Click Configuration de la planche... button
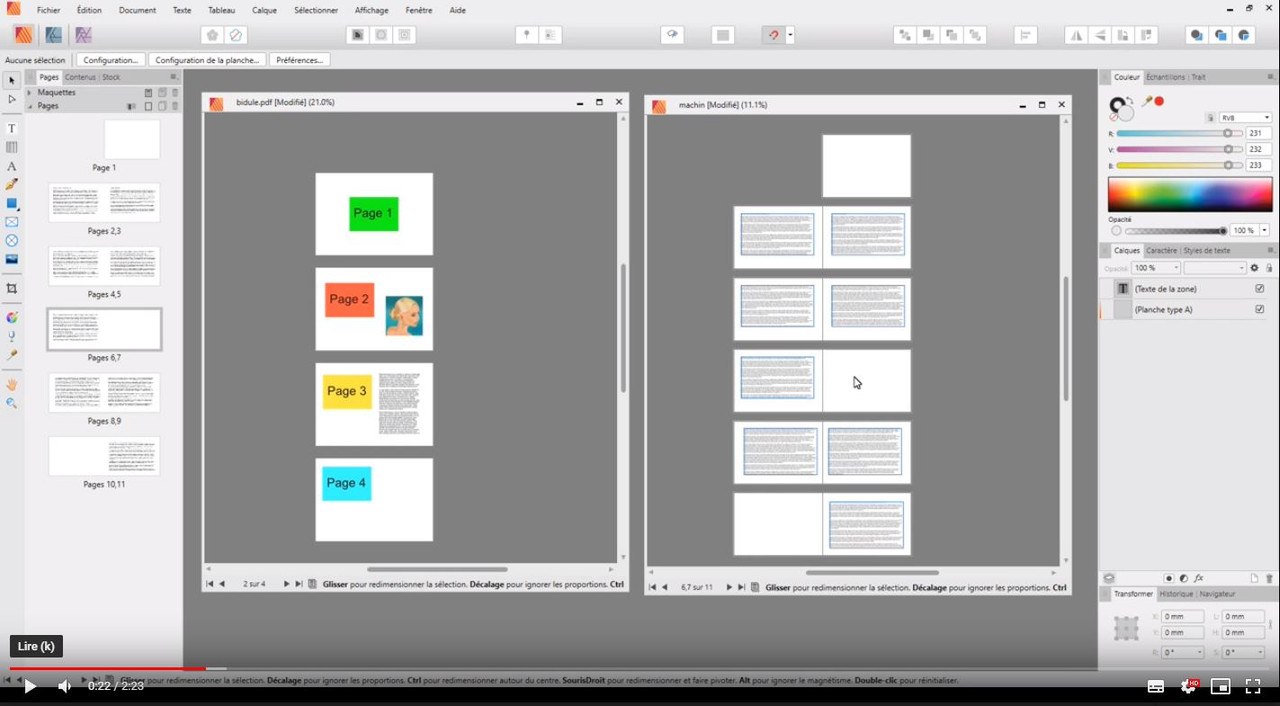The image size is (1280, 706). point(207,60)
